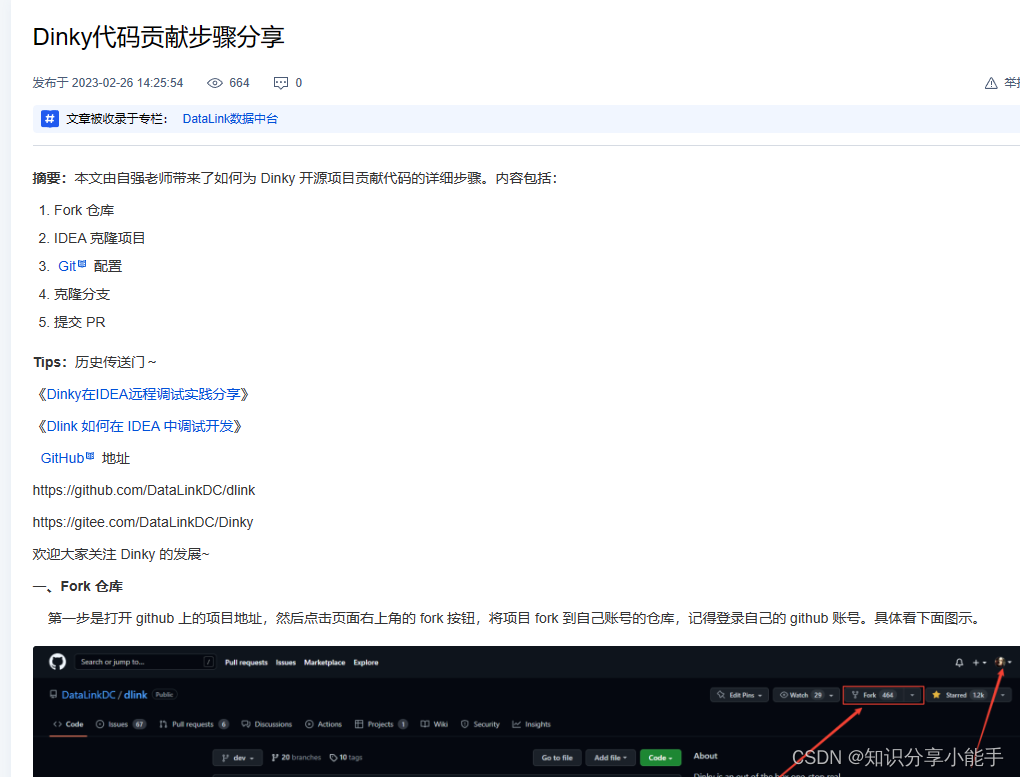The width and height of the screenshot is (1020, 777).
Task: Click the text 欢迎大家关注 Dinky 的发展~
Action: 121,554
